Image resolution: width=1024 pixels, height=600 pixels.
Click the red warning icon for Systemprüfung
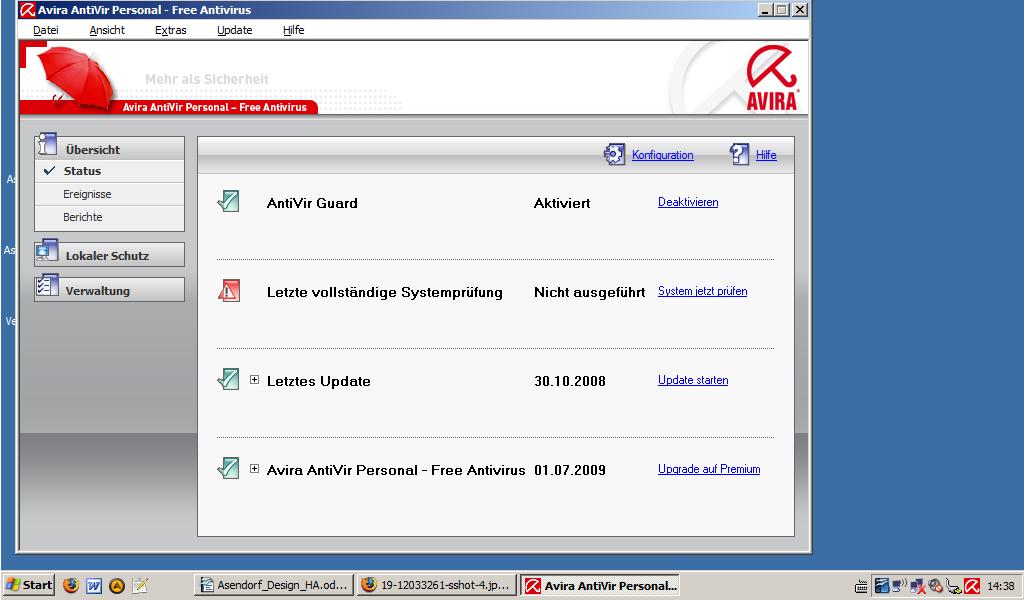coord(229,291)
